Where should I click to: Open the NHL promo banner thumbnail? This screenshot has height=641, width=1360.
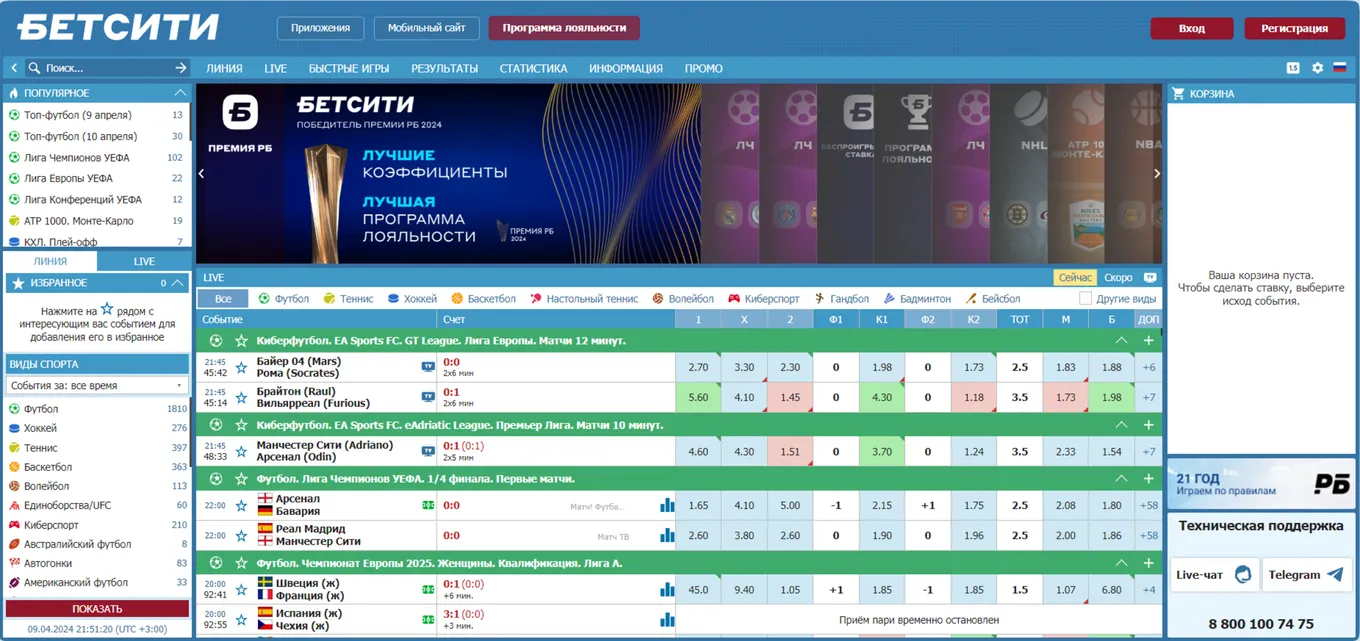click(x=1017, y=173)
